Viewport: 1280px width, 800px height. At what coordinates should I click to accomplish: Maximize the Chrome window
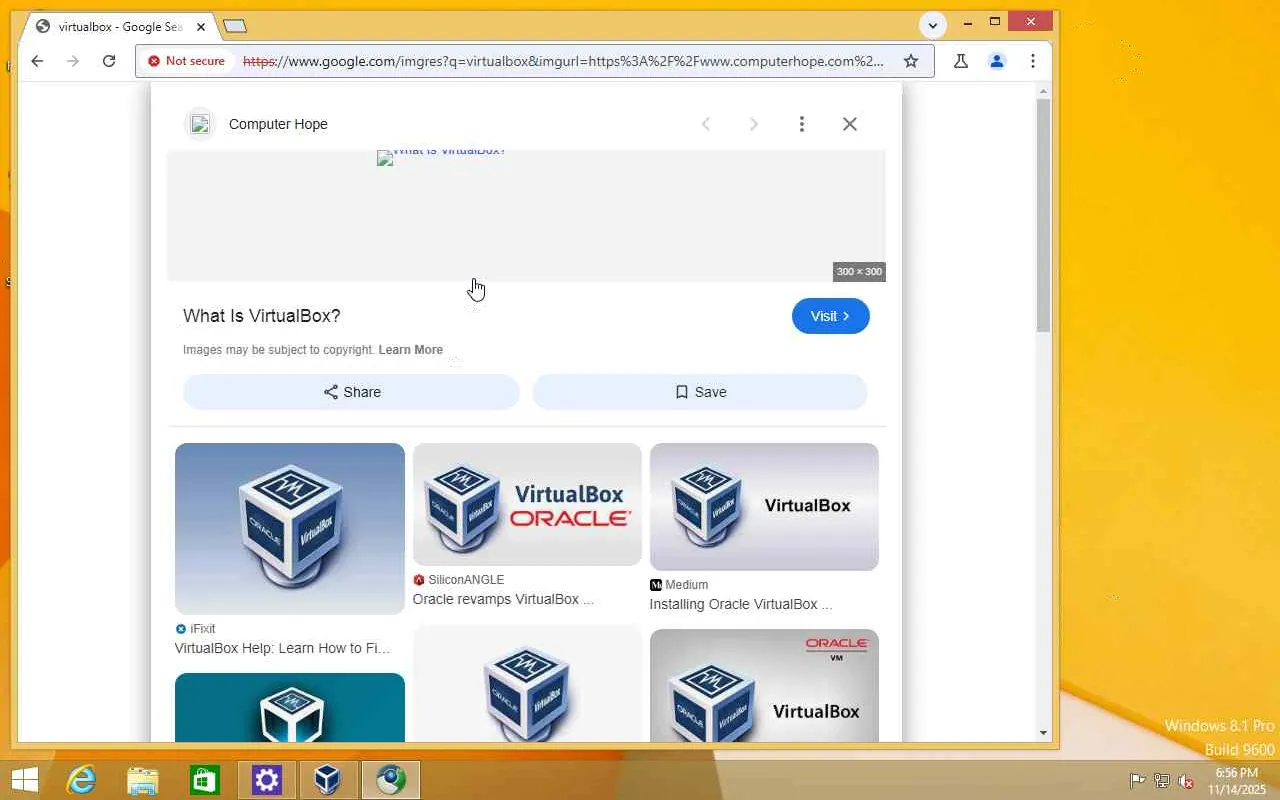click(995, 21)
